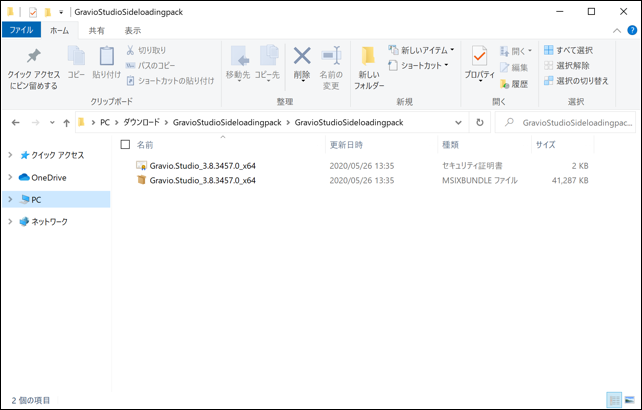Switch to large icons view layout
Screen dimensions: 642x410
629,400
